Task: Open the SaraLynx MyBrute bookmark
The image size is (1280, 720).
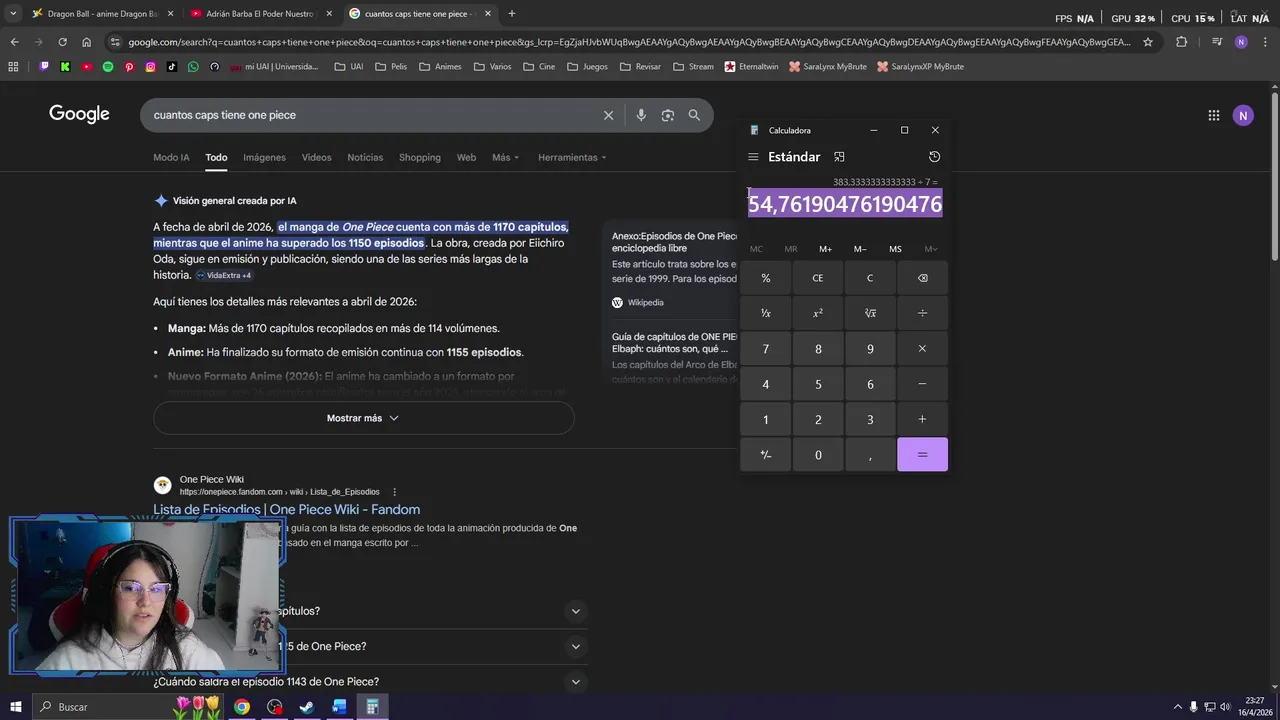Action: tap(827, 67)
